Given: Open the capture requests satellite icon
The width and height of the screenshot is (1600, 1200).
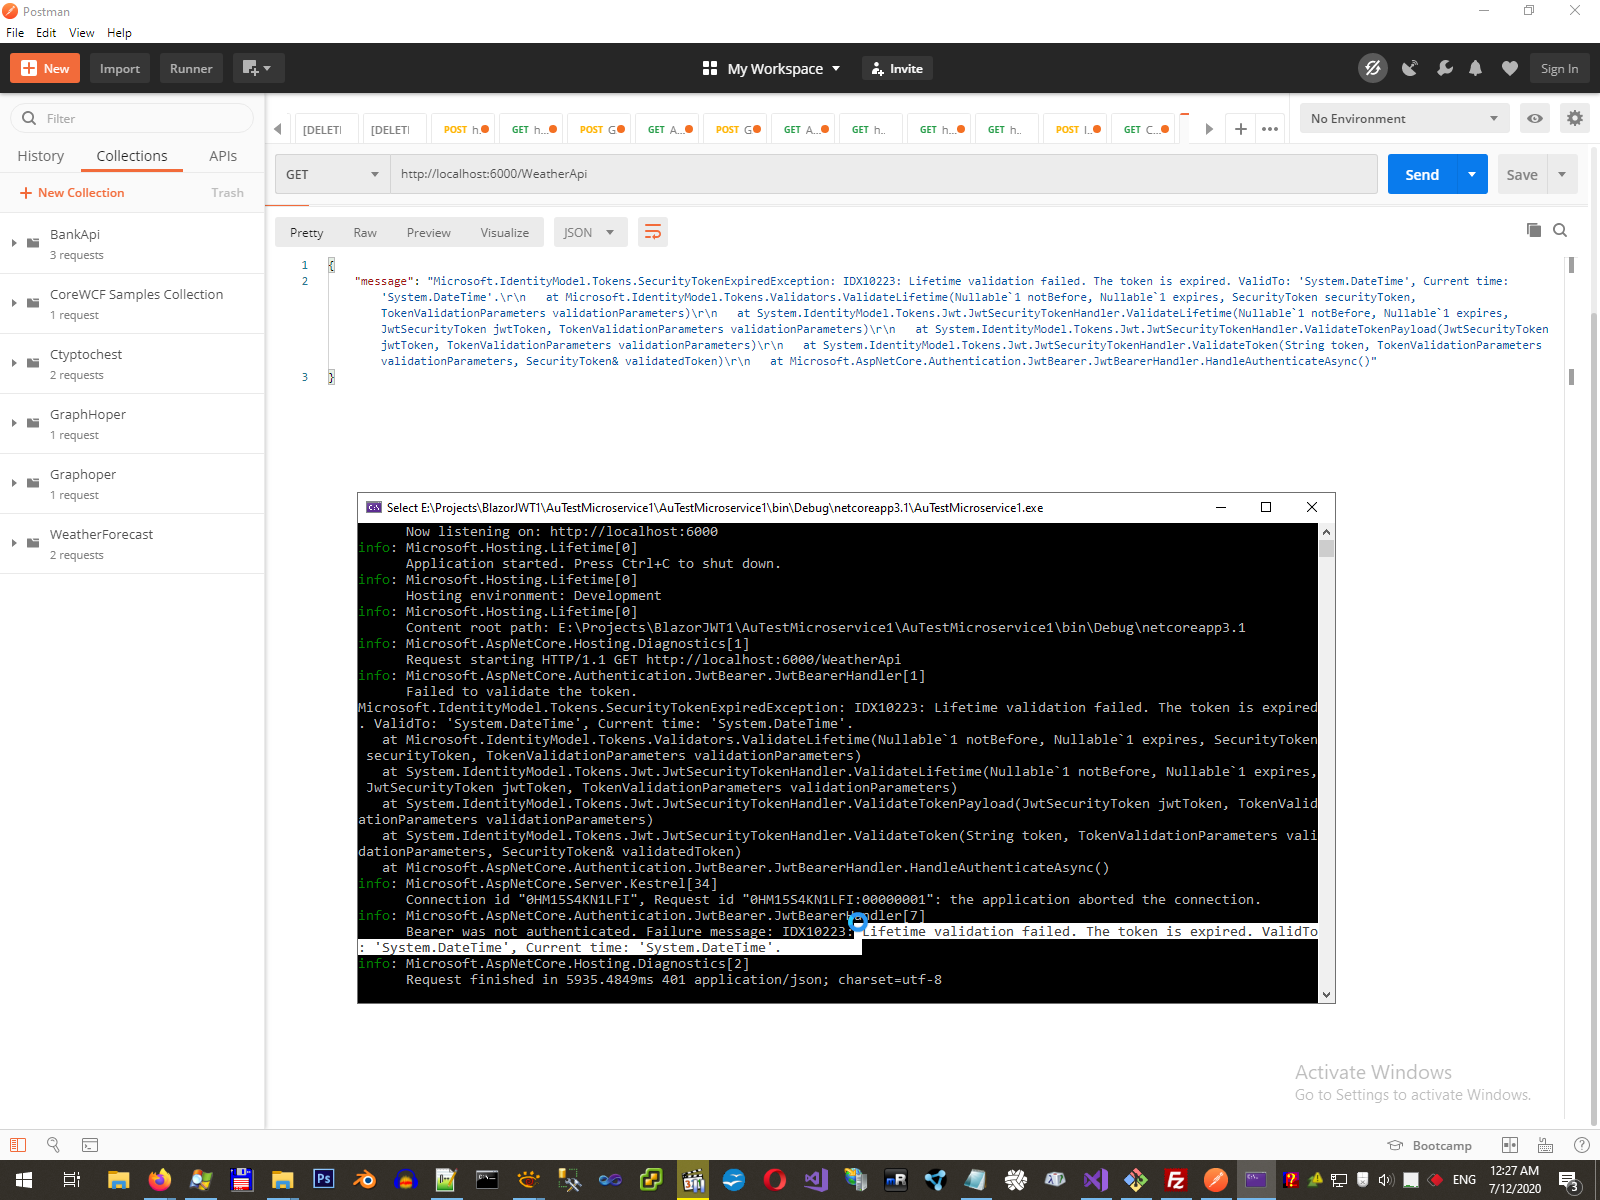Looking at the screenshot, I should click(1410, 68).
